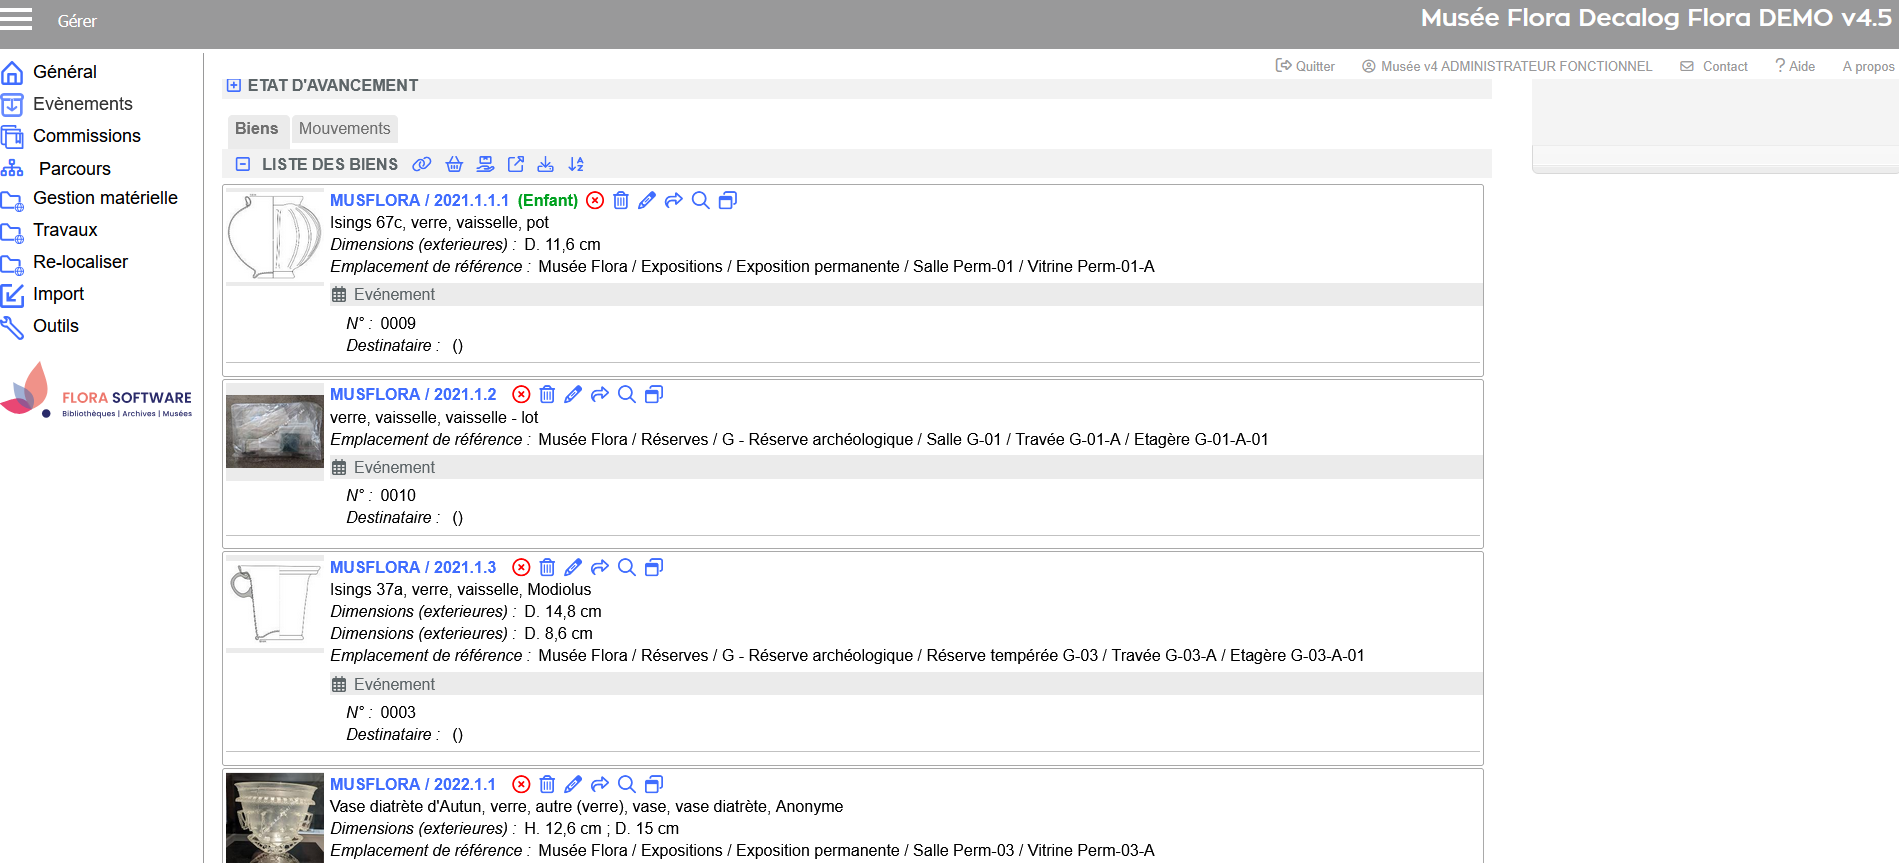The width and height of the screenshot is (1899, 863).
Task: Open the thumbnail image of MUSFLORA / 2021.1.2
Action: pos(275,431)
